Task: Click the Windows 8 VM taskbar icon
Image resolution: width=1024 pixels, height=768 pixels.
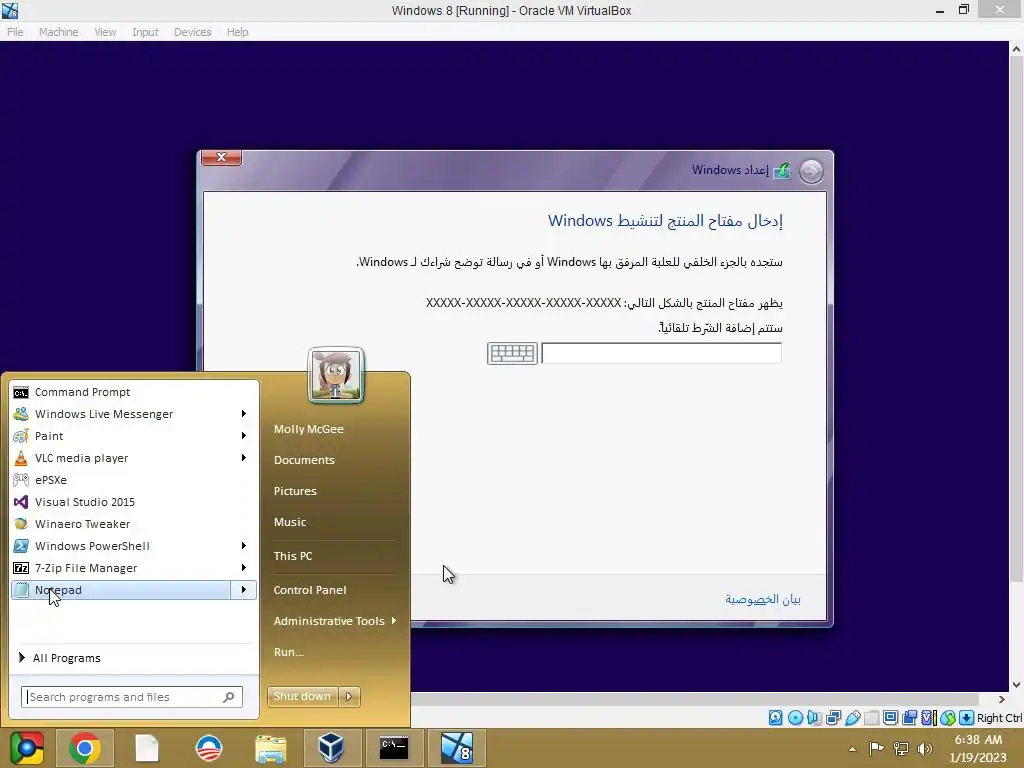Action: point(456,748)
